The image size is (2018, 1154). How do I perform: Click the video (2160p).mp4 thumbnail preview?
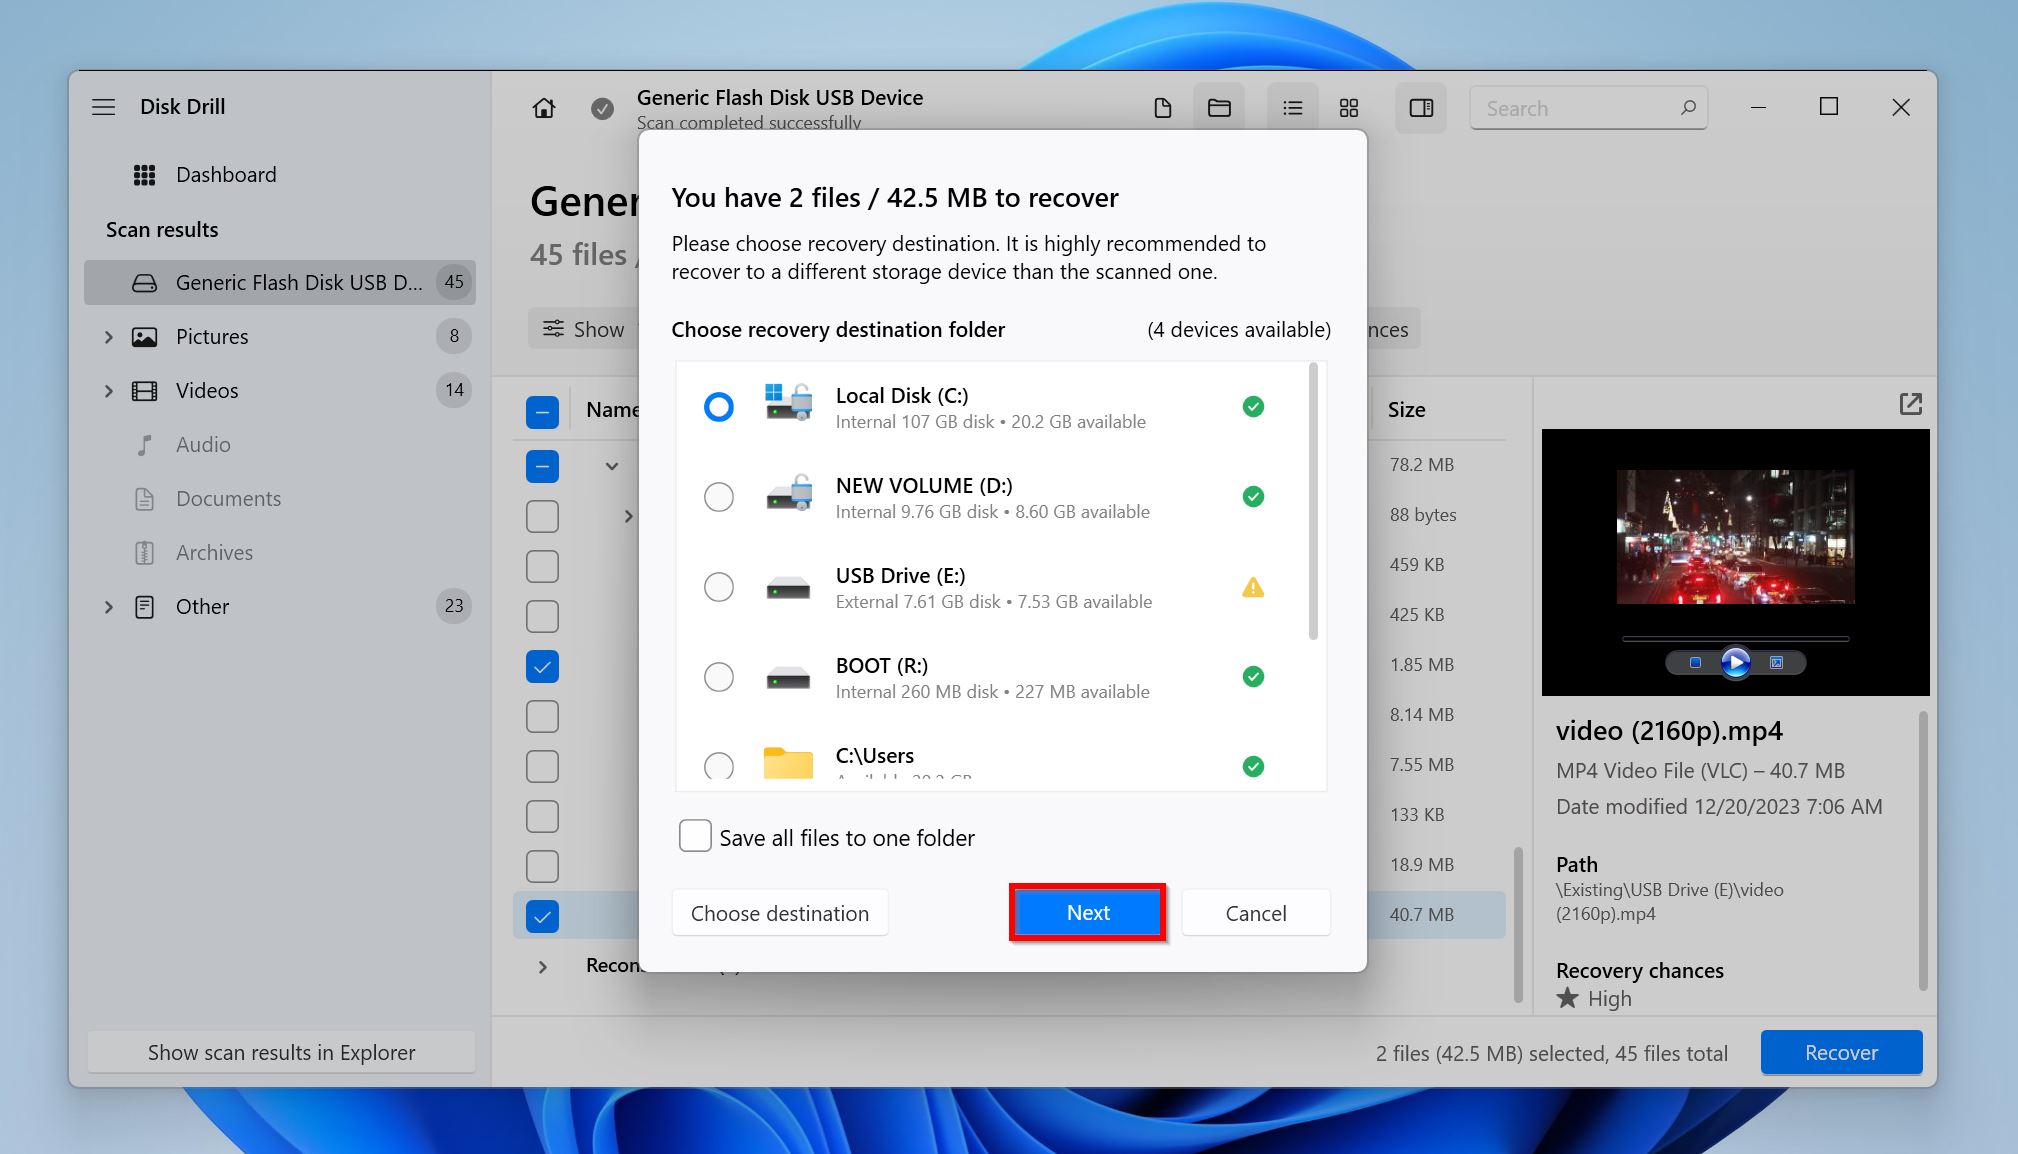coord(1737,561)
